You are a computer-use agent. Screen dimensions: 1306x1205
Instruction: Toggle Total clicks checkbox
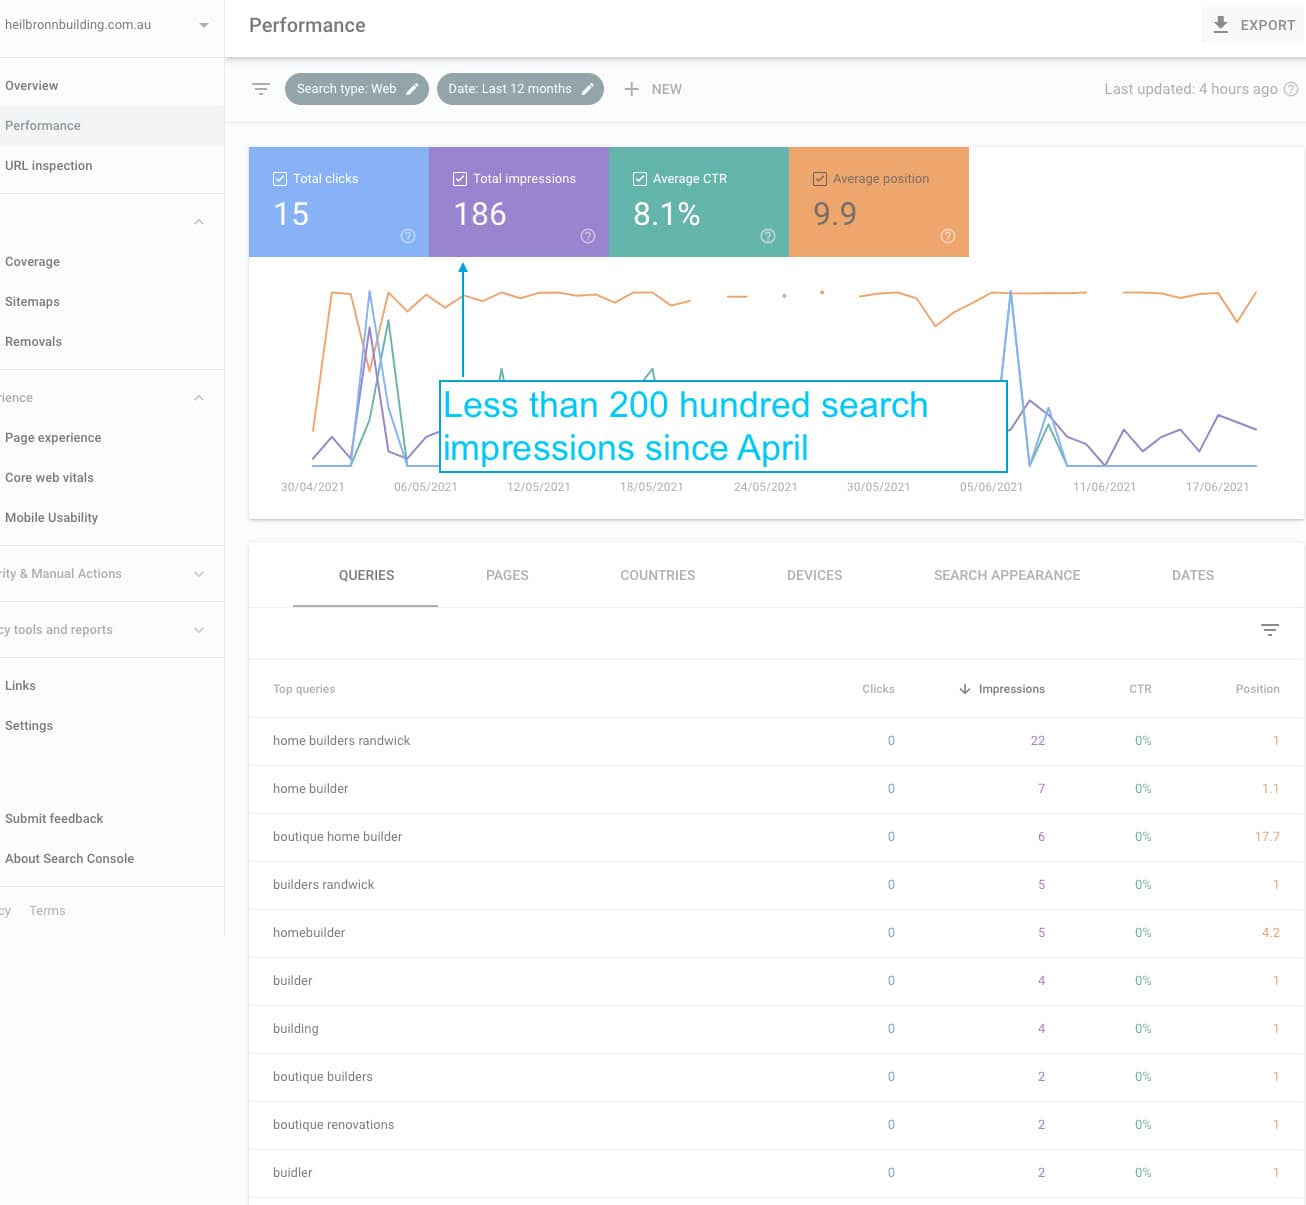(280, 179)
